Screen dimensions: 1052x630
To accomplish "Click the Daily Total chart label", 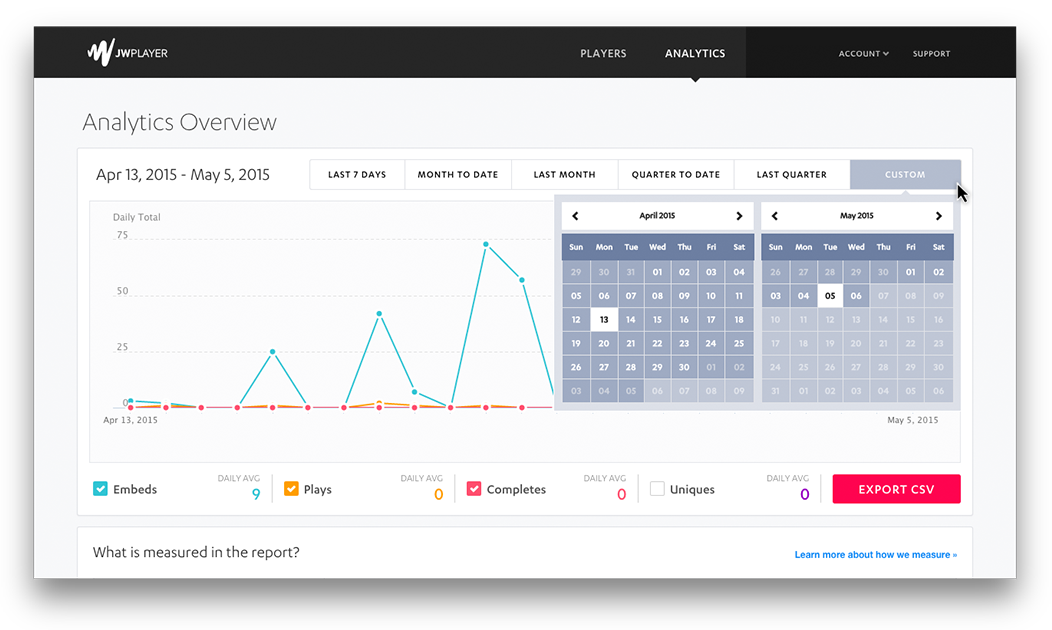I will pyautogui.click(x=136, y=217).
